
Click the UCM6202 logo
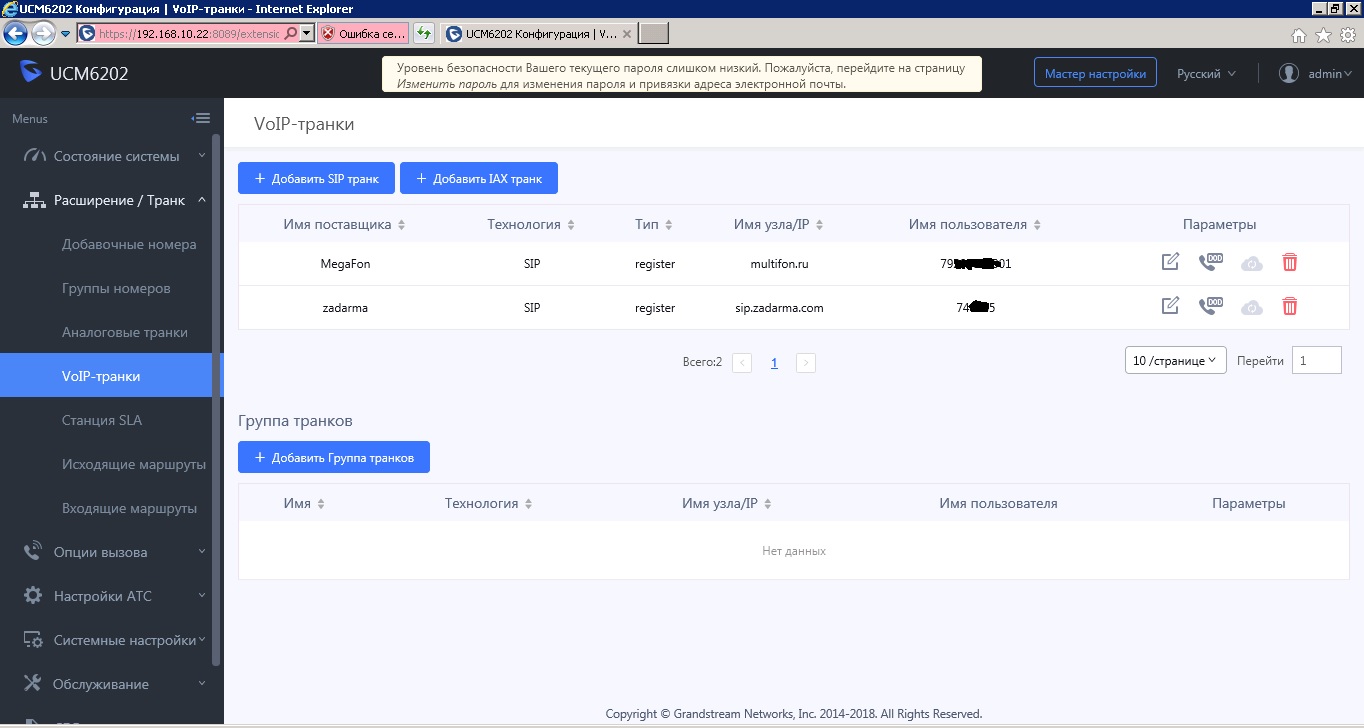[x=74, y=73]
